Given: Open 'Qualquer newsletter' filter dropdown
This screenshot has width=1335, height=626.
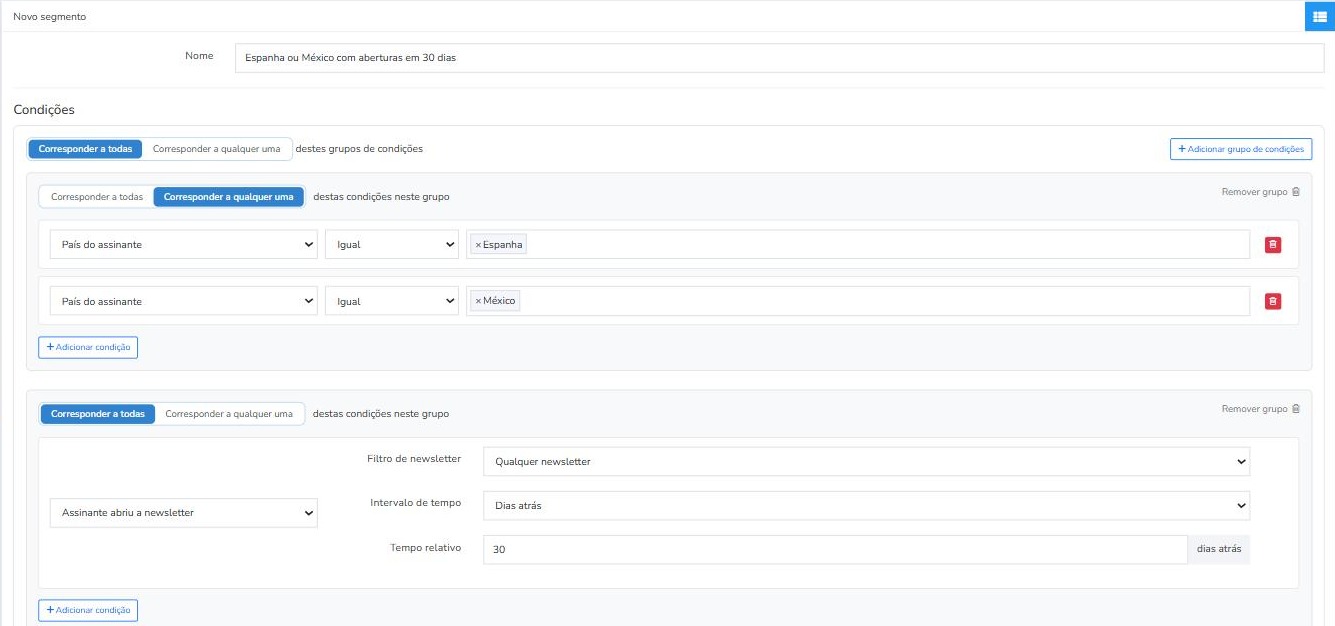Looking at the screenshot, I should [x=867, y=462].
